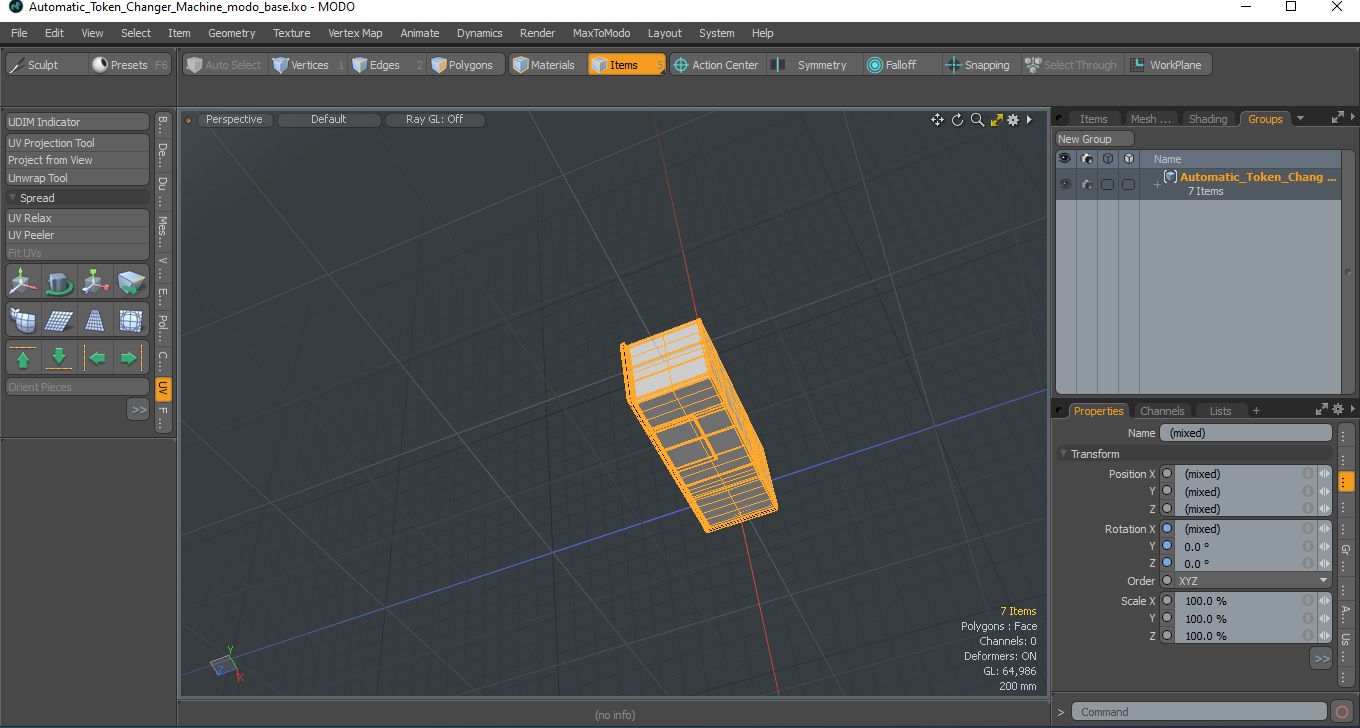This screenshot has width=1360, height=728.
Task: Toggle first cube checkbox on group row
Action: point(1107,184)
